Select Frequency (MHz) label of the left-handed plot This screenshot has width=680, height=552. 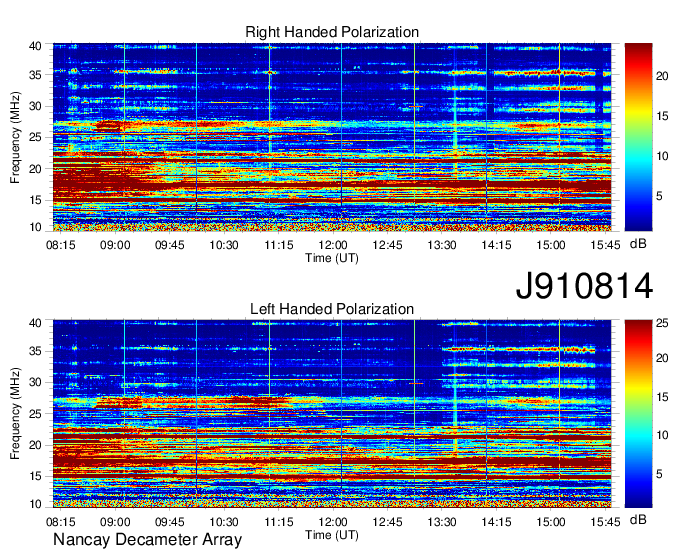(x=15, y=414)
